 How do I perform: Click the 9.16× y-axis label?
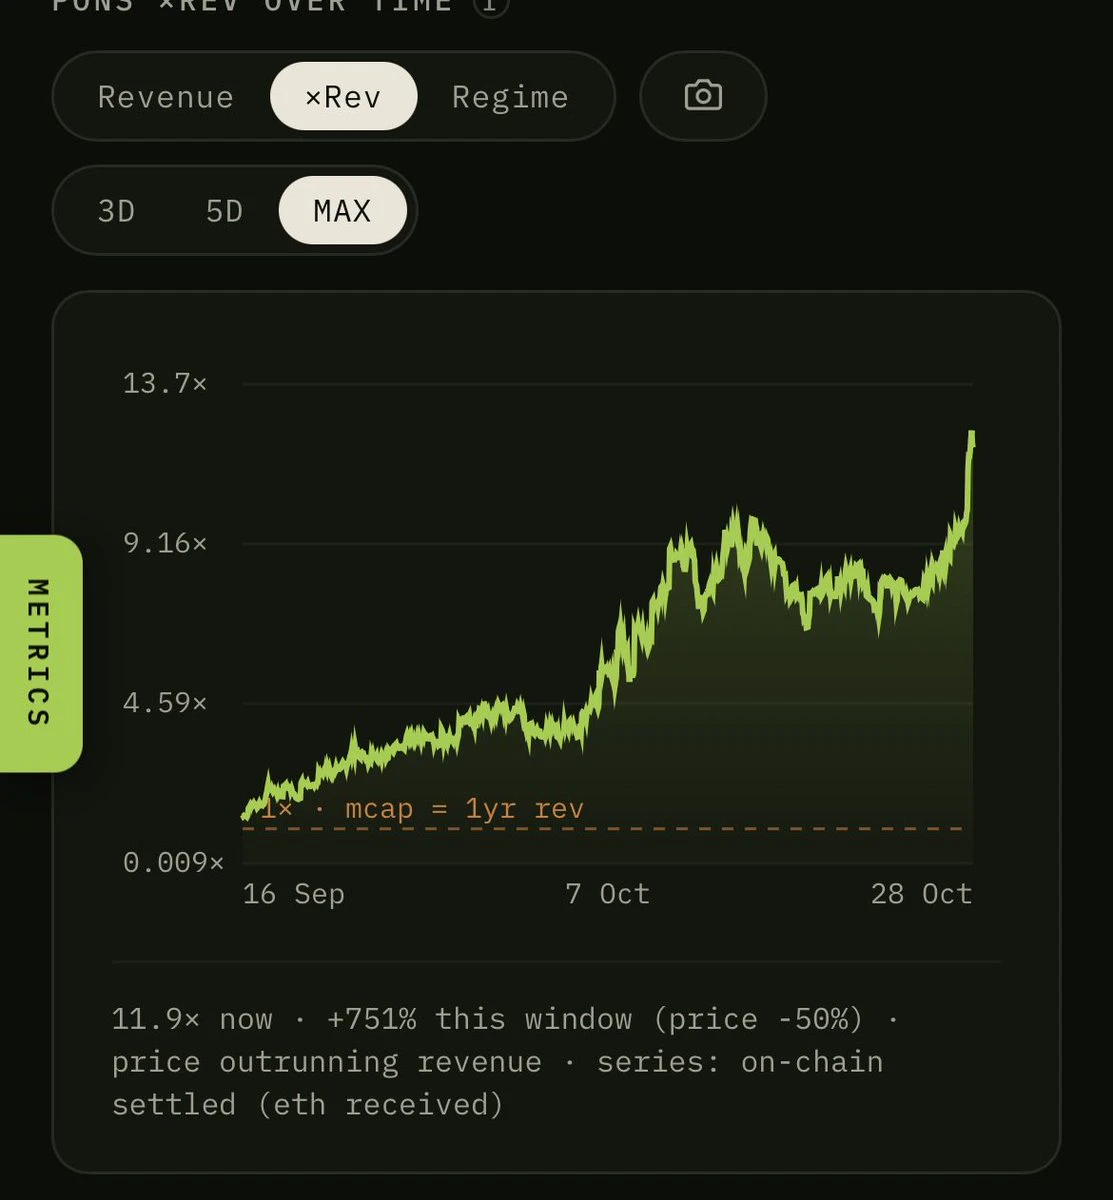[165, 543]
